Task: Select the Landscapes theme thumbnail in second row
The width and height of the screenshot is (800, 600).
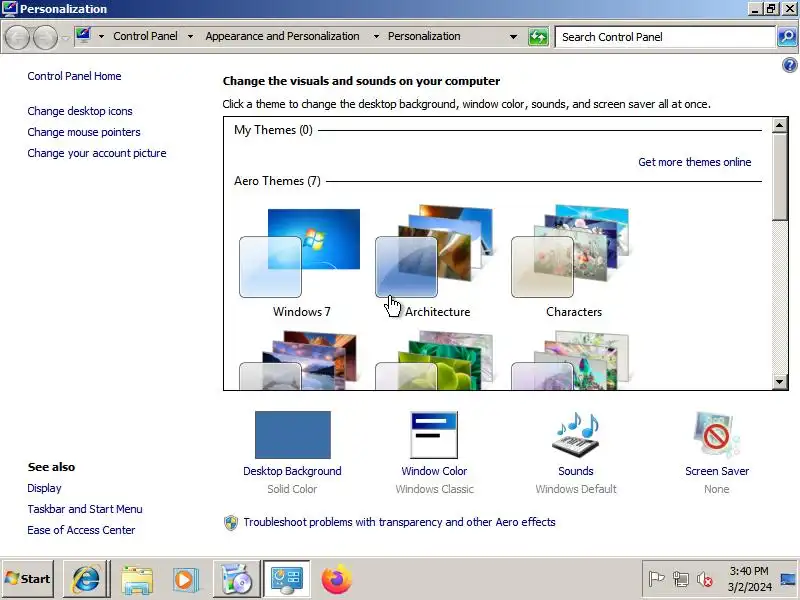Action: point(301,360)
